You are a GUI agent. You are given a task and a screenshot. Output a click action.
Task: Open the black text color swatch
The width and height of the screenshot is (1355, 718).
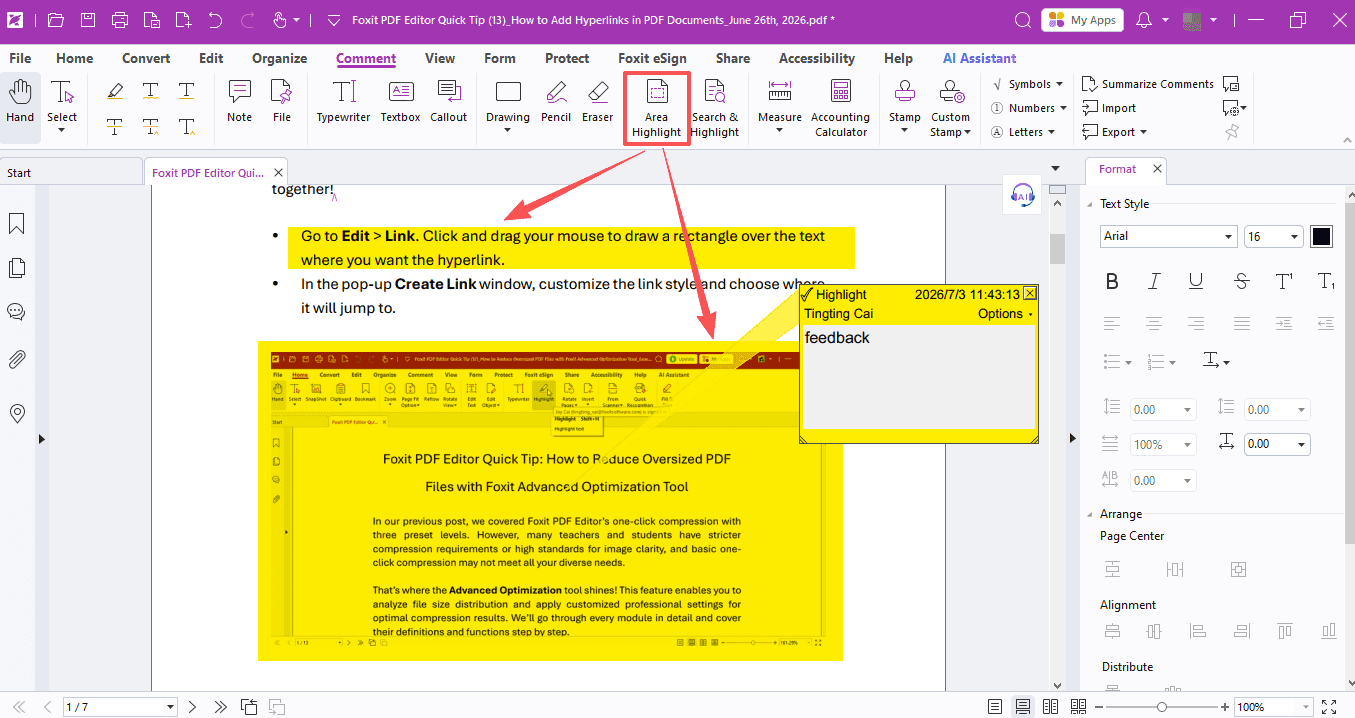1322,236
